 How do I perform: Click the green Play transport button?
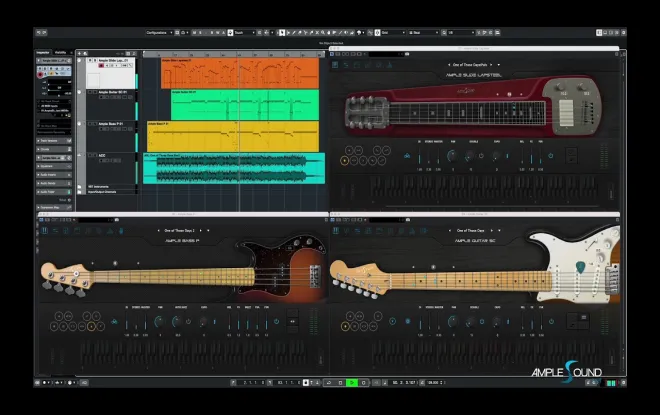coord(352,382)
